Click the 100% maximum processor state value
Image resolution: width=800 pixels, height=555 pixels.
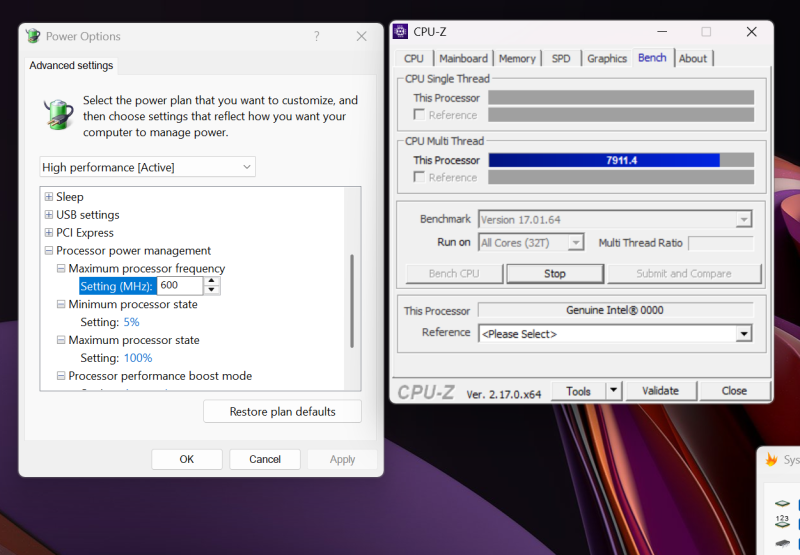point(138,358)
